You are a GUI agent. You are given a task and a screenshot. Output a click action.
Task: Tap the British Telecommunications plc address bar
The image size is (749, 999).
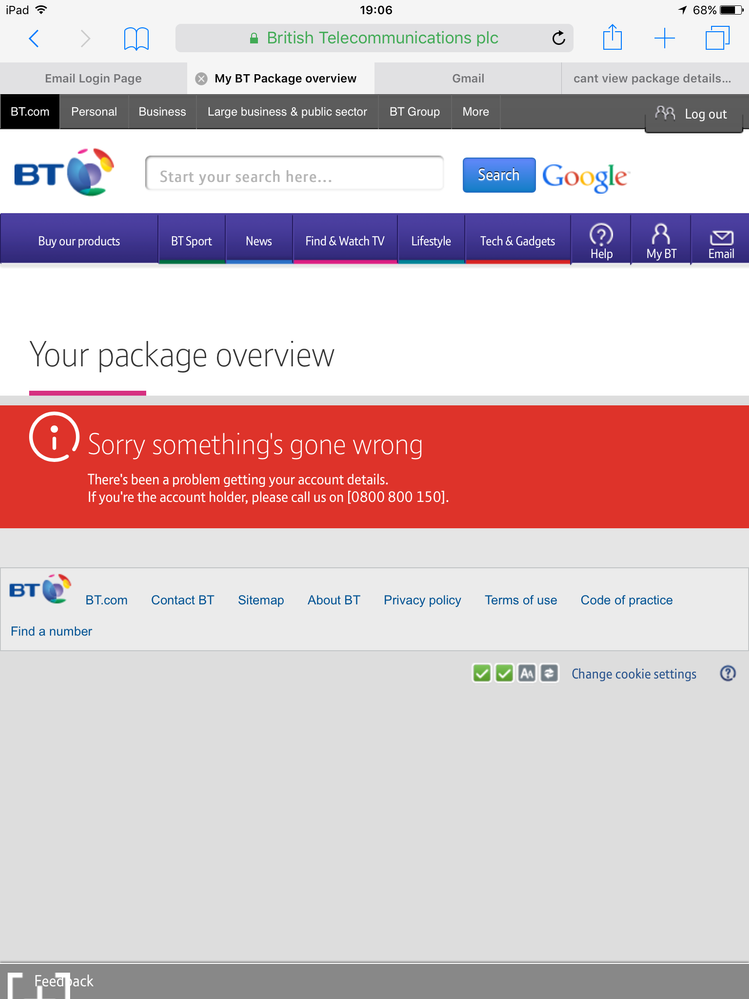pos(374,38)
